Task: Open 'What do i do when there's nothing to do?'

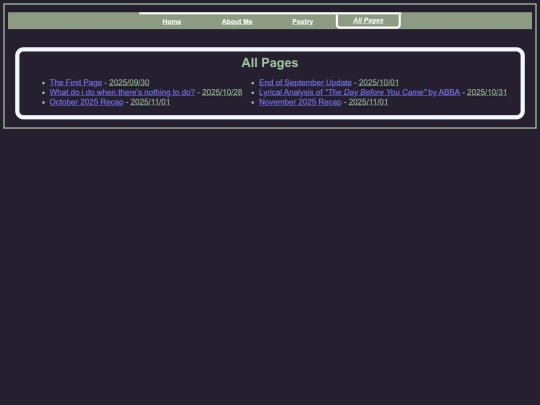Action: [x=122, y=92]
